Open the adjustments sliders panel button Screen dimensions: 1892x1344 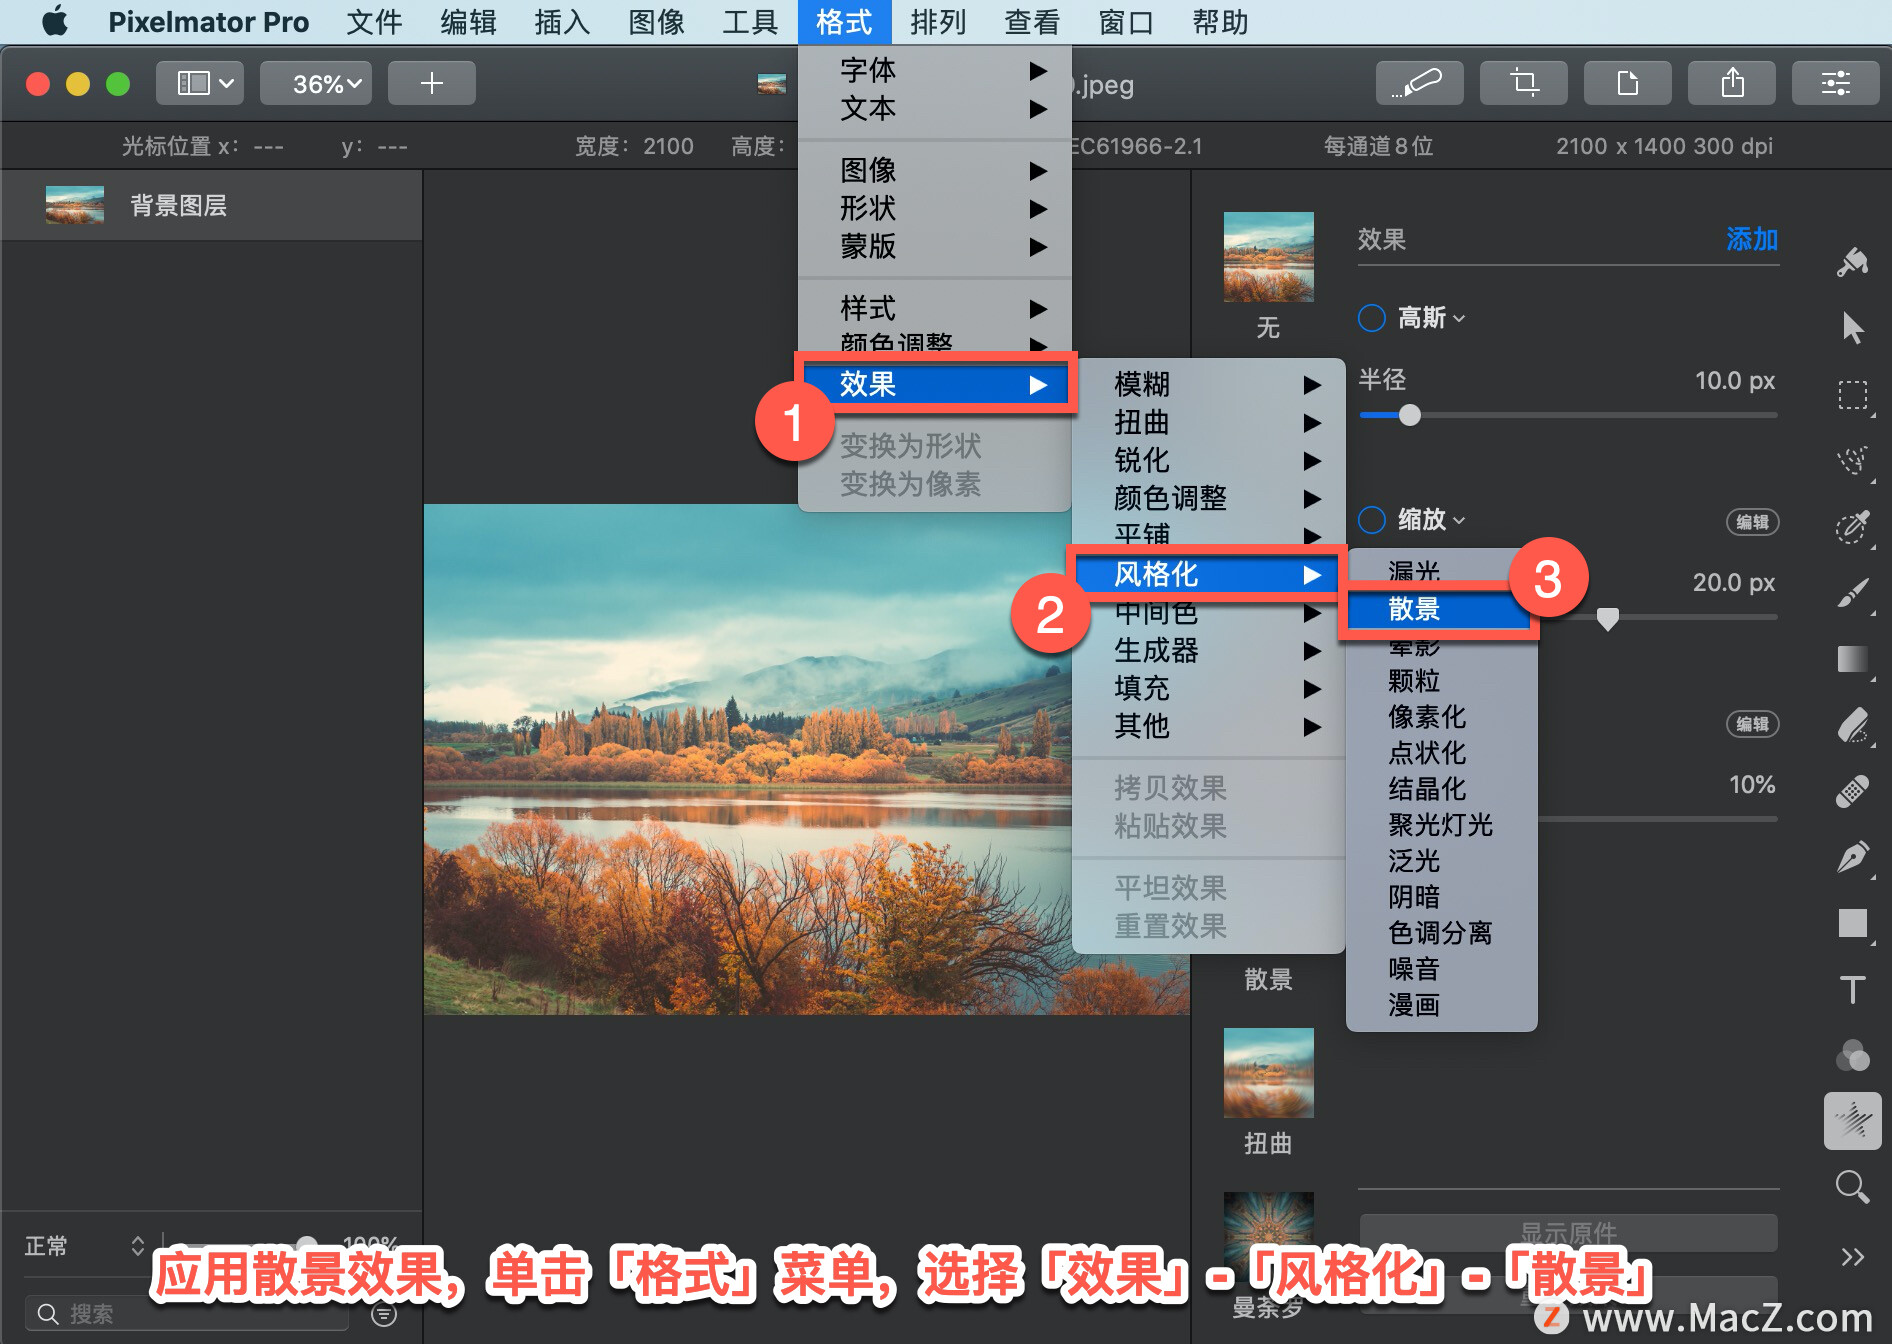click(x=1835, y=83)
